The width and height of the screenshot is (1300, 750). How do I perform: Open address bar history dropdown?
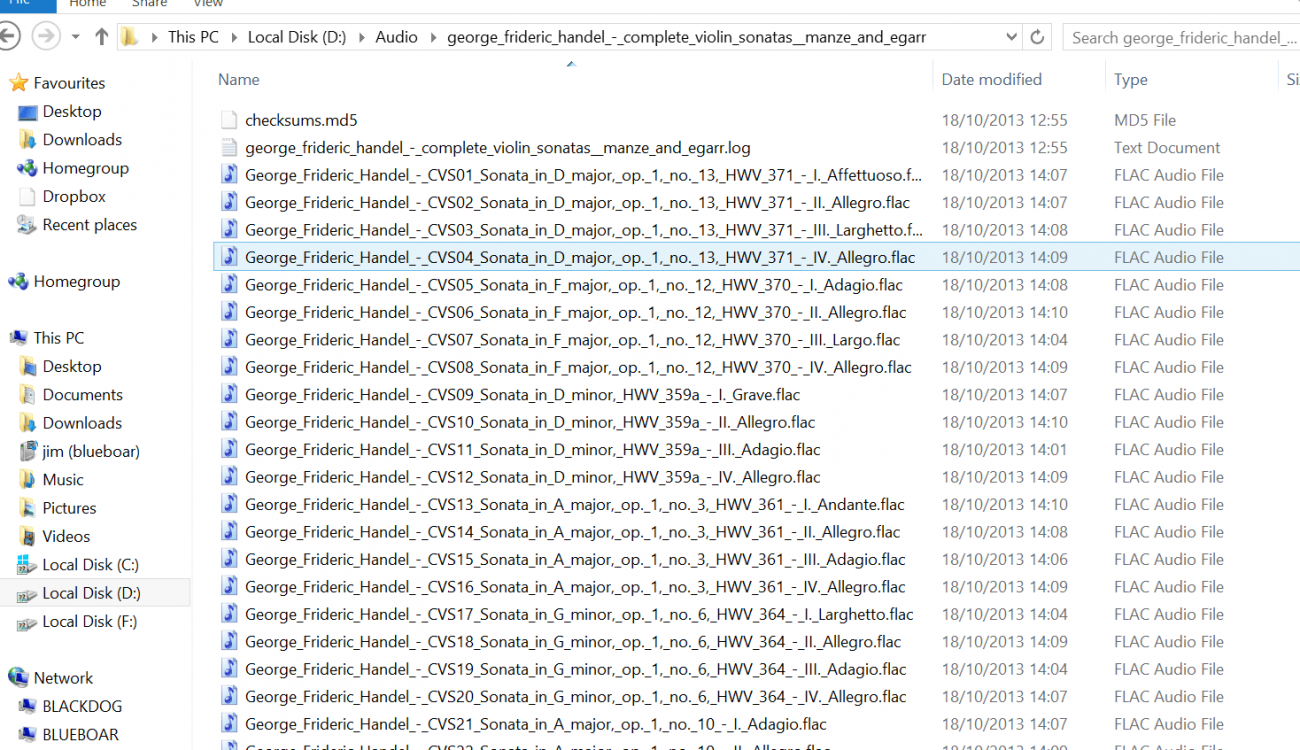pos(1011,37)
